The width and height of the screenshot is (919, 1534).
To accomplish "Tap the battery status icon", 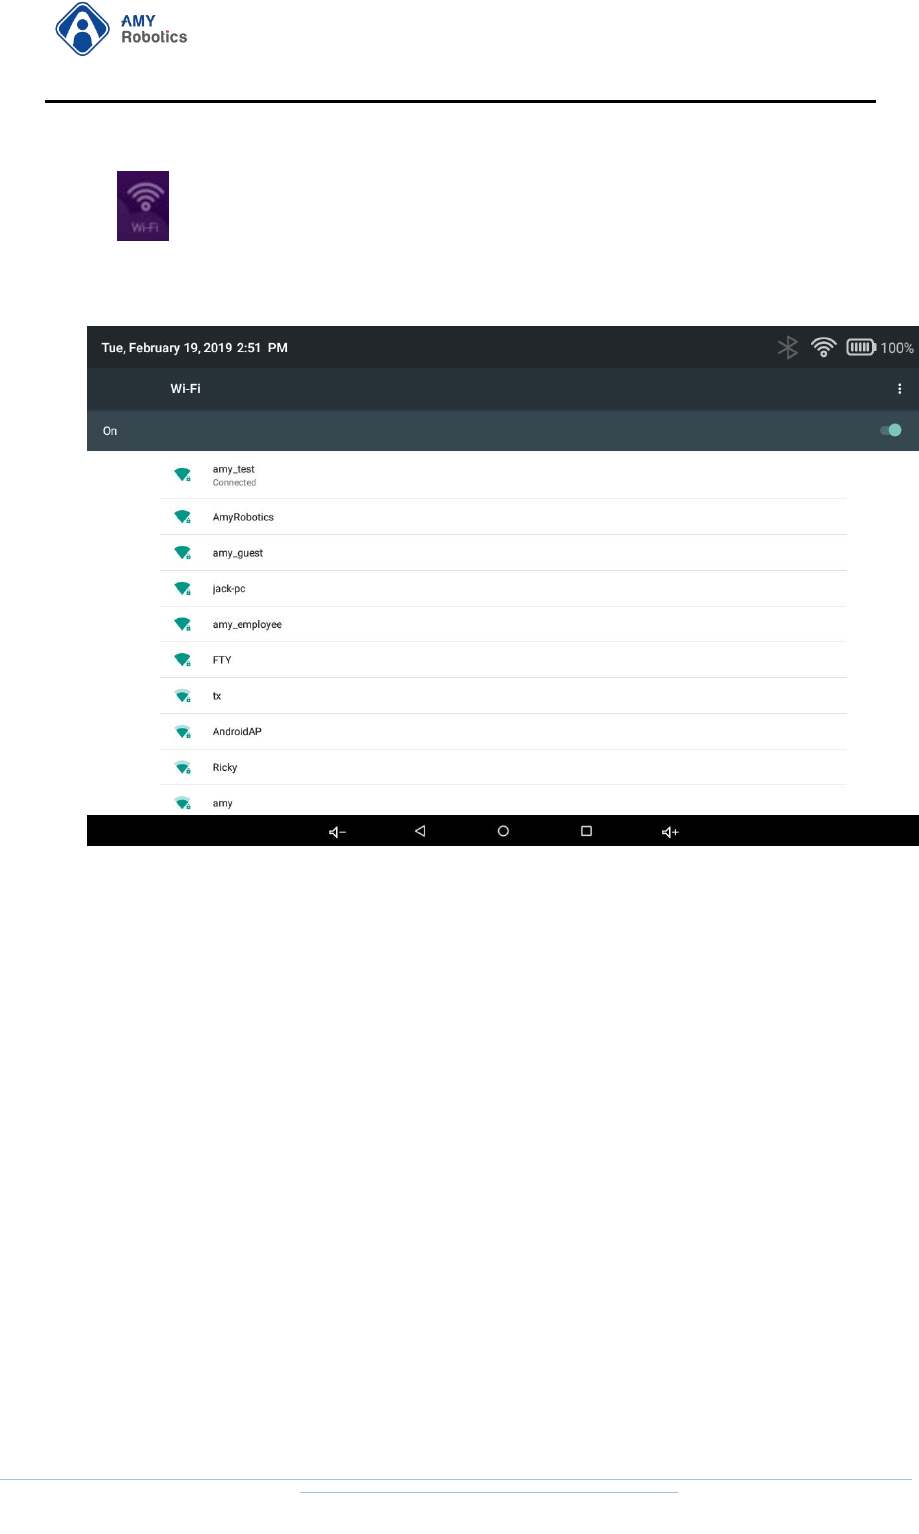I will point(861,347).
